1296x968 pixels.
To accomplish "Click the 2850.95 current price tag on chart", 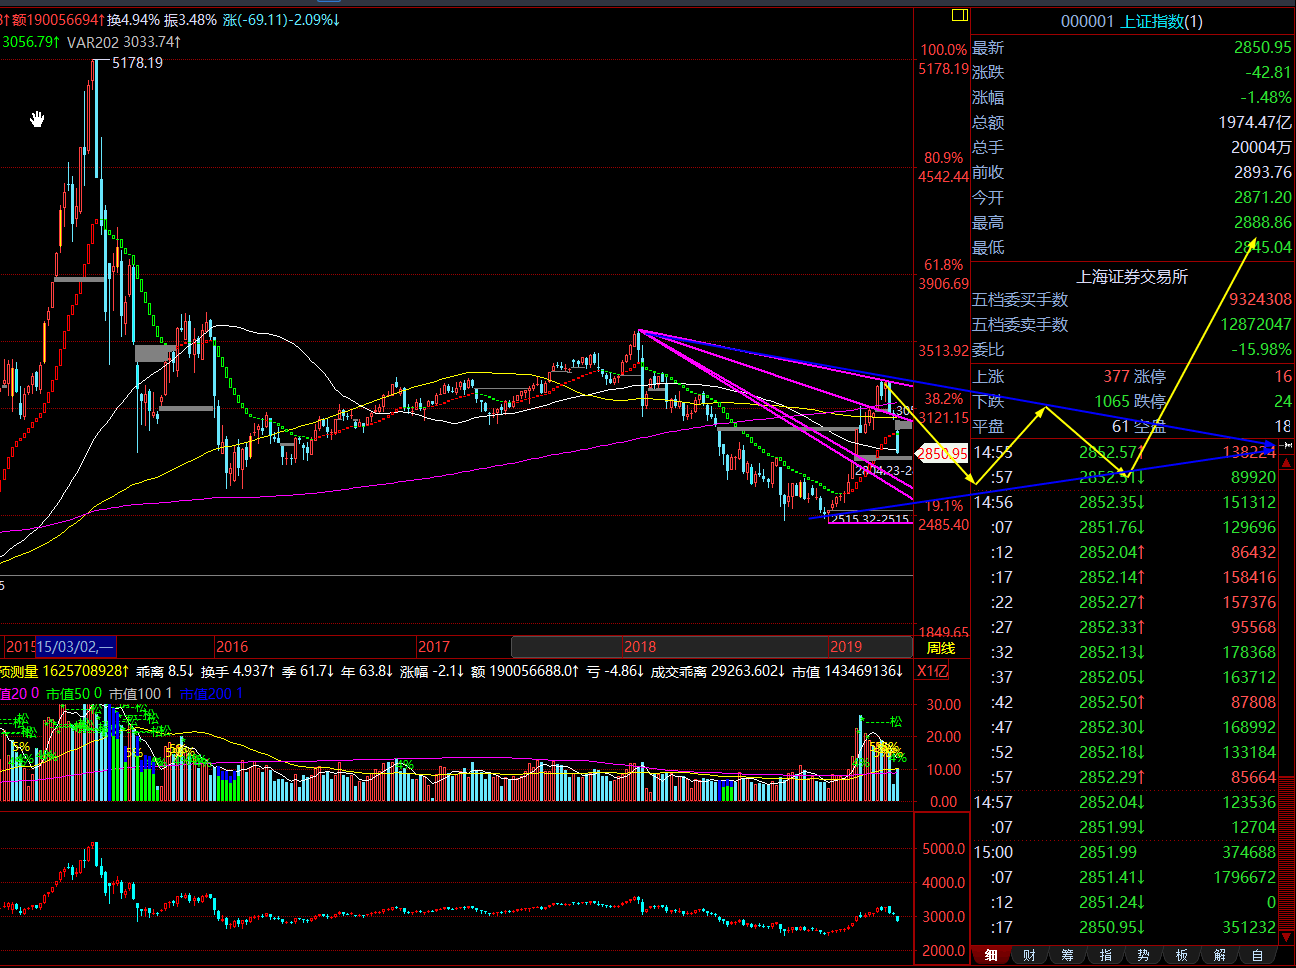I will [x=942, y=453].
